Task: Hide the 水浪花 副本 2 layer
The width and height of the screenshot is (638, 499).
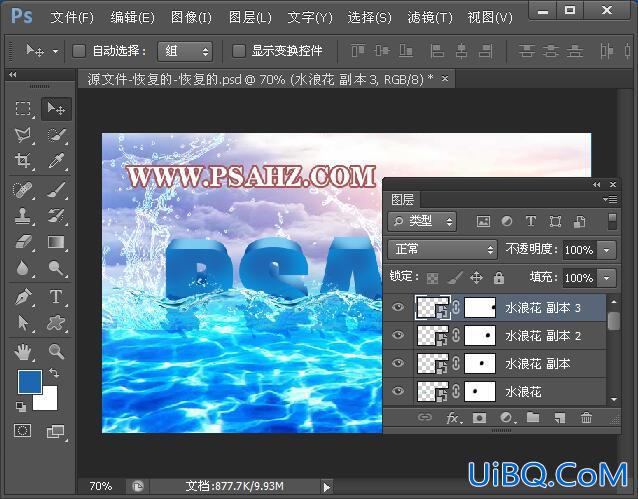Action: pyautogui.click(x=398, y=335)
